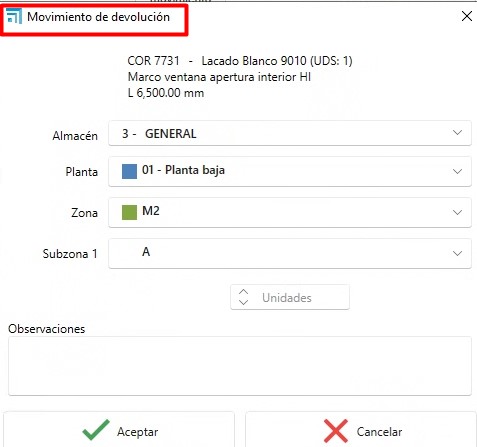This screenshot has width=477, height=447.
Task: Click the app logo icon in title bar
Action: click(x=14, y=16)
